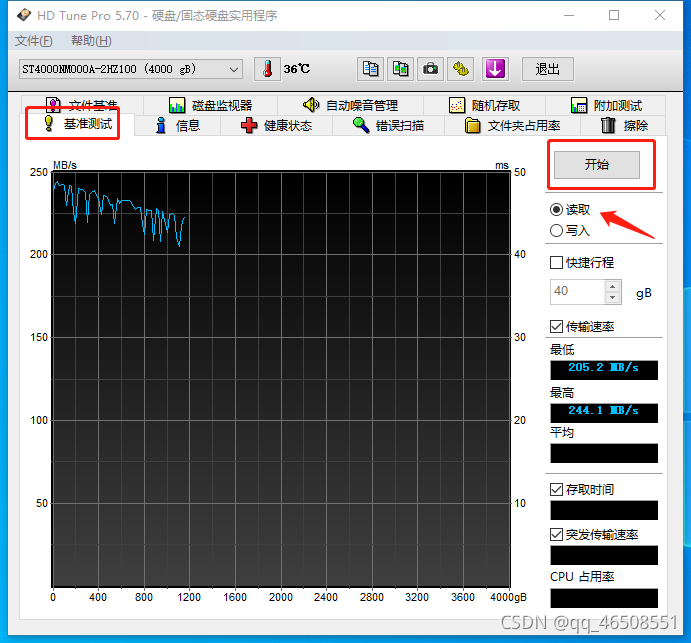Maximize the HD Tune Pro window
The height and width of the screenshot is (643, 691).
coord(614,15)
